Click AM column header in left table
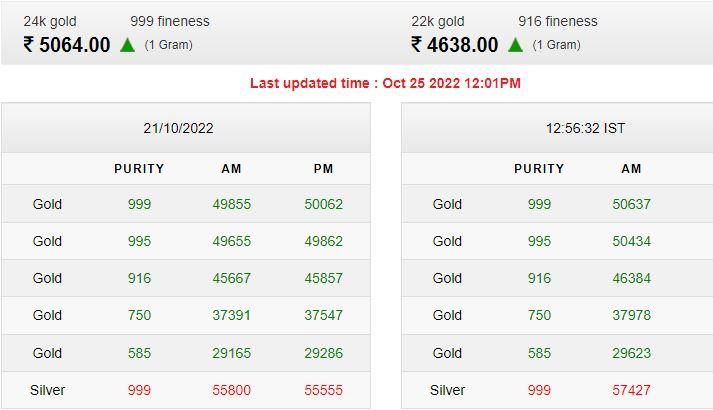 [x=231, y=169]
